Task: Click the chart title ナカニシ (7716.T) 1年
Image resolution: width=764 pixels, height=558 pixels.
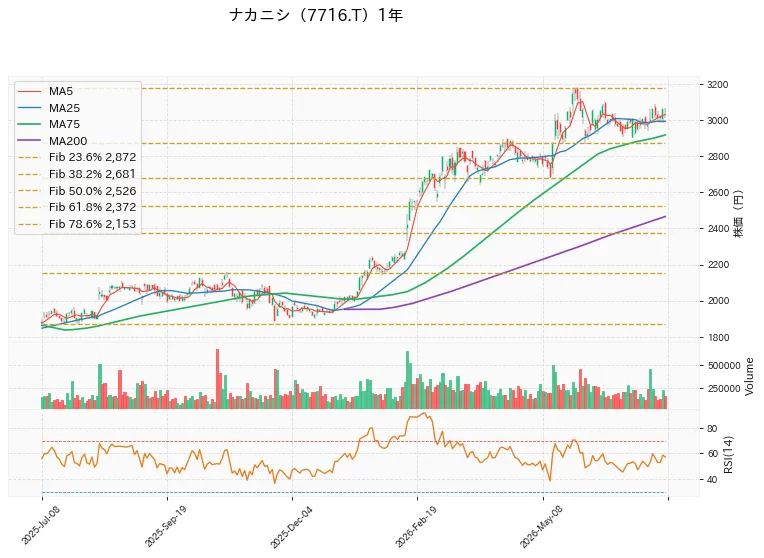Action: click(316, 15)
